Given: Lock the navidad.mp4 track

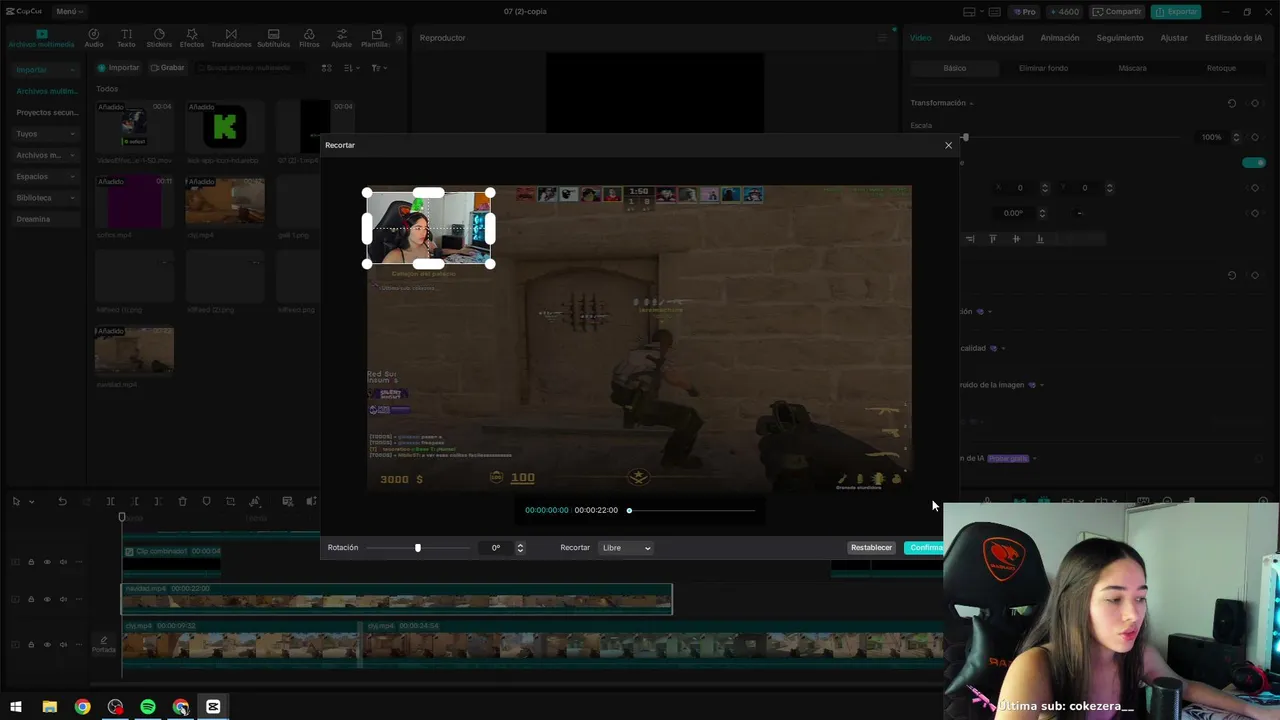Looking at the screenshot, I should (31, 599).
